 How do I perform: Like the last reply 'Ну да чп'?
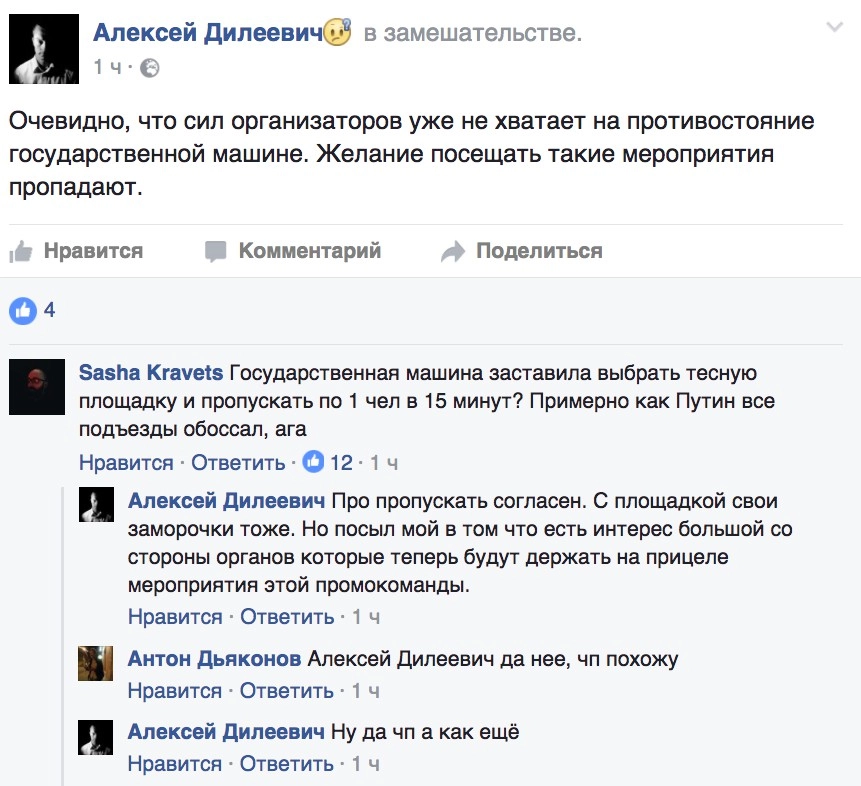175,764
